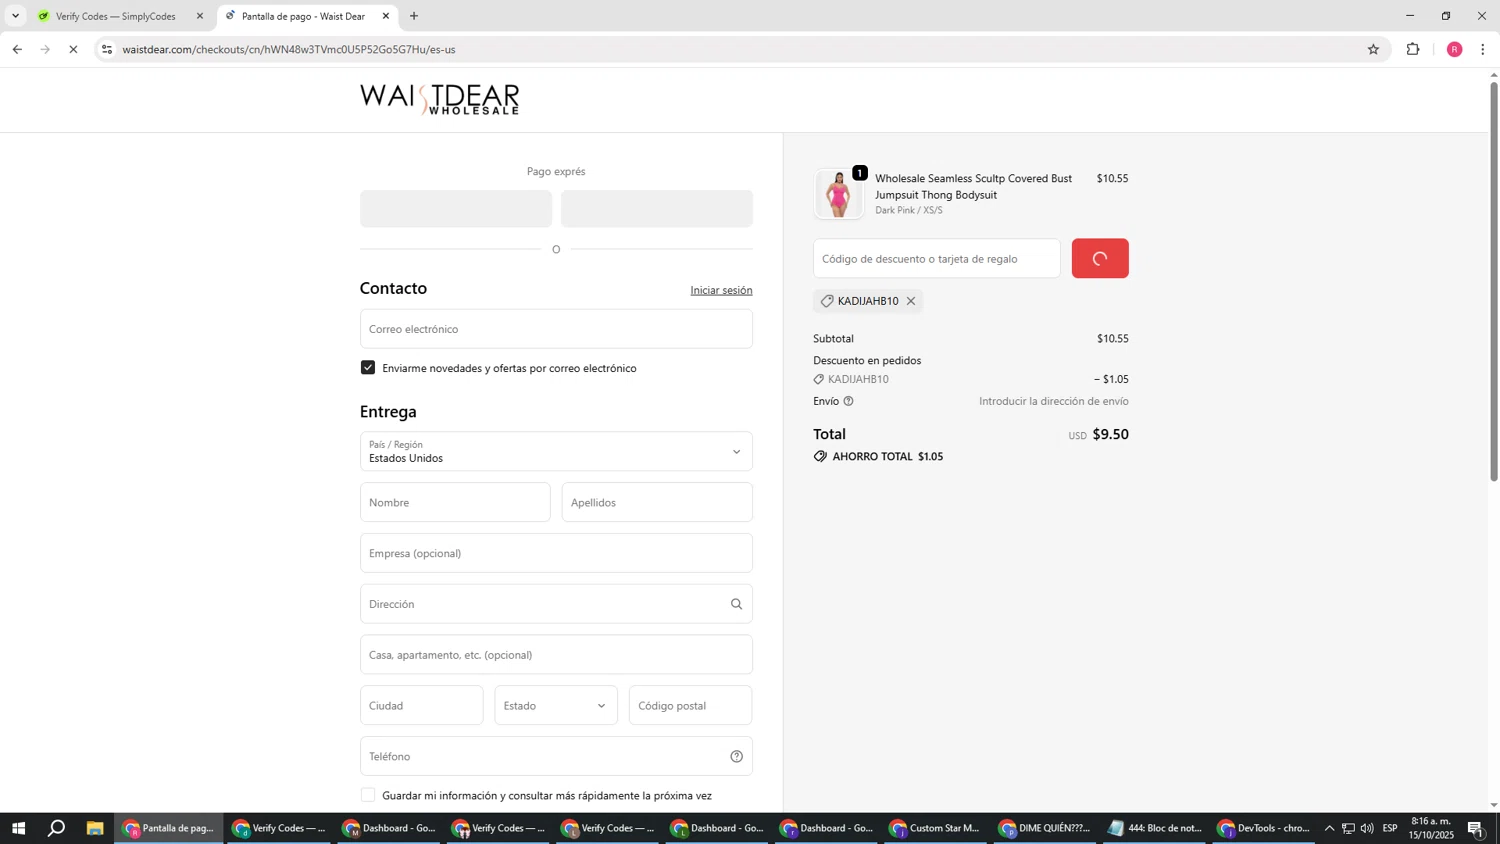
Task: Focus the Código postal field
Action: 690,706
